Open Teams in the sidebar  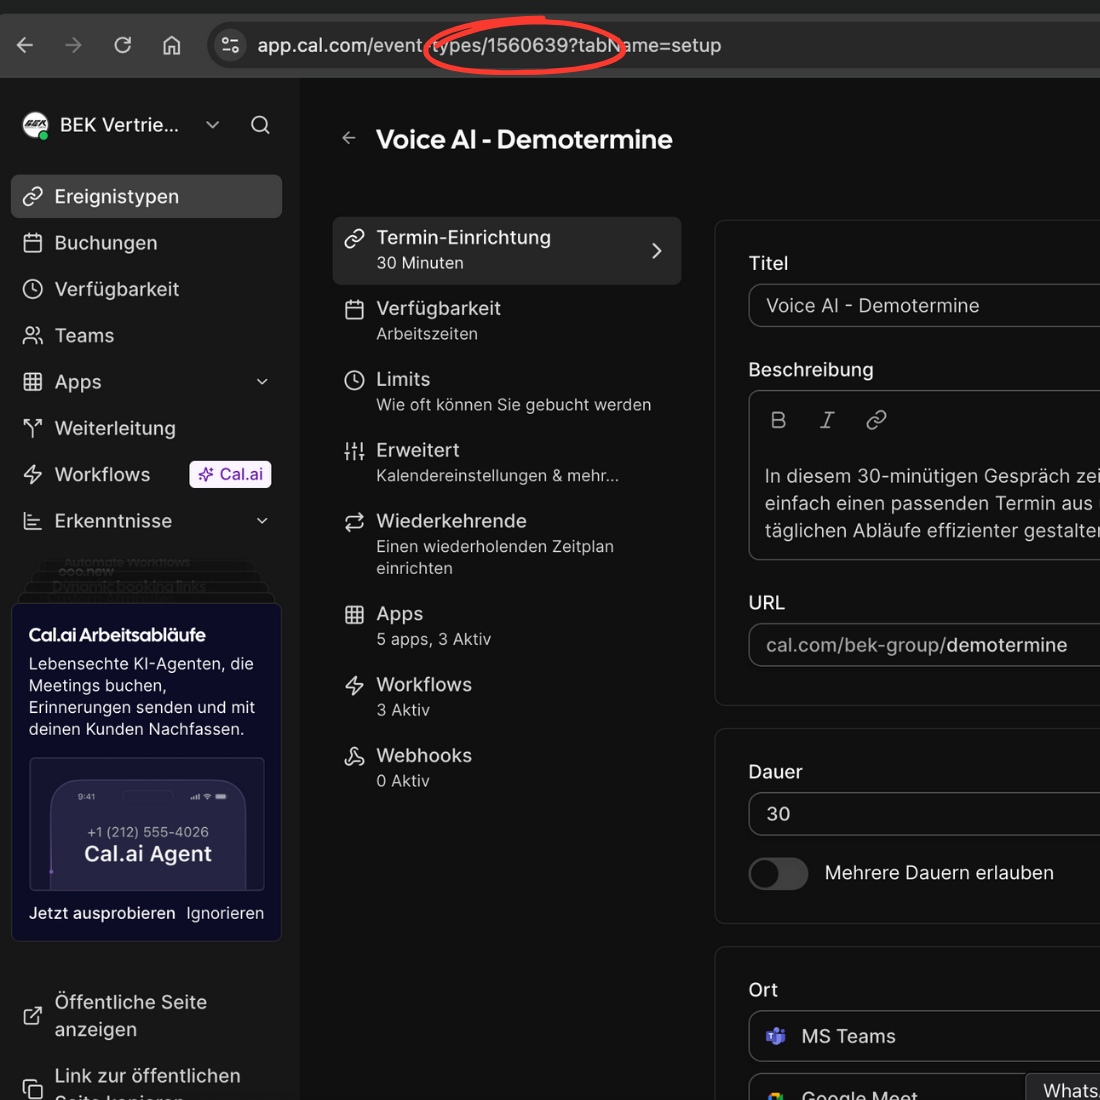pyautogui.click(x=147, y=335)
